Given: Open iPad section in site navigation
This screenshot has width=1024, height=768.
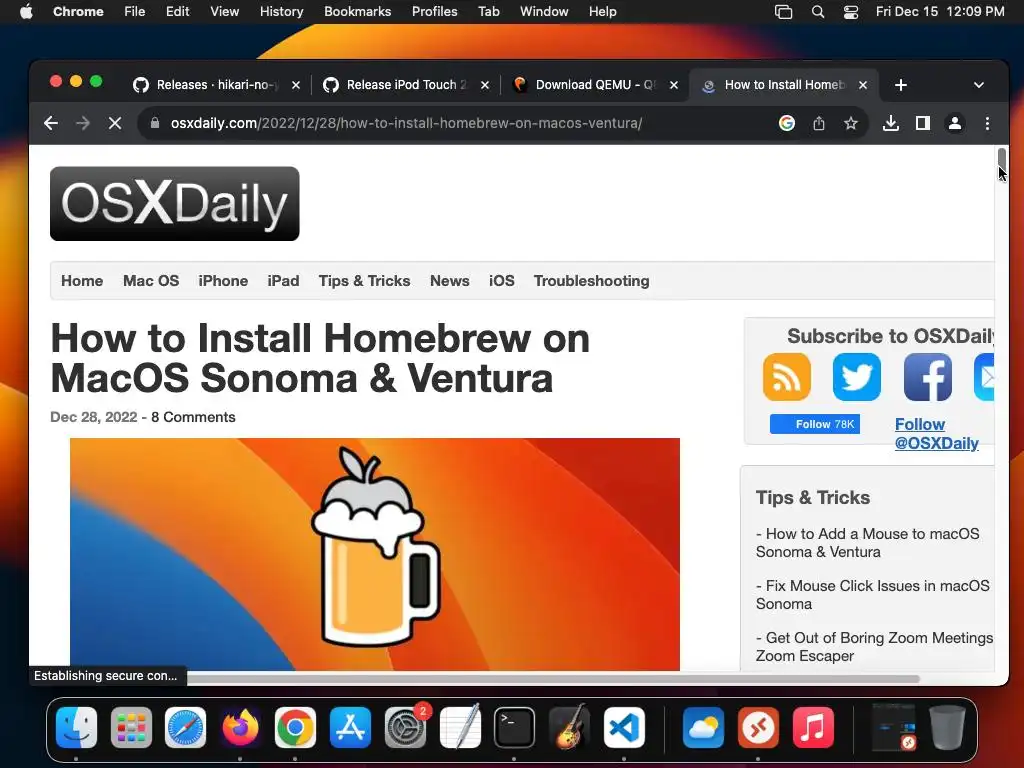Looking at the screenshot, I should click(x=283, y=281).
